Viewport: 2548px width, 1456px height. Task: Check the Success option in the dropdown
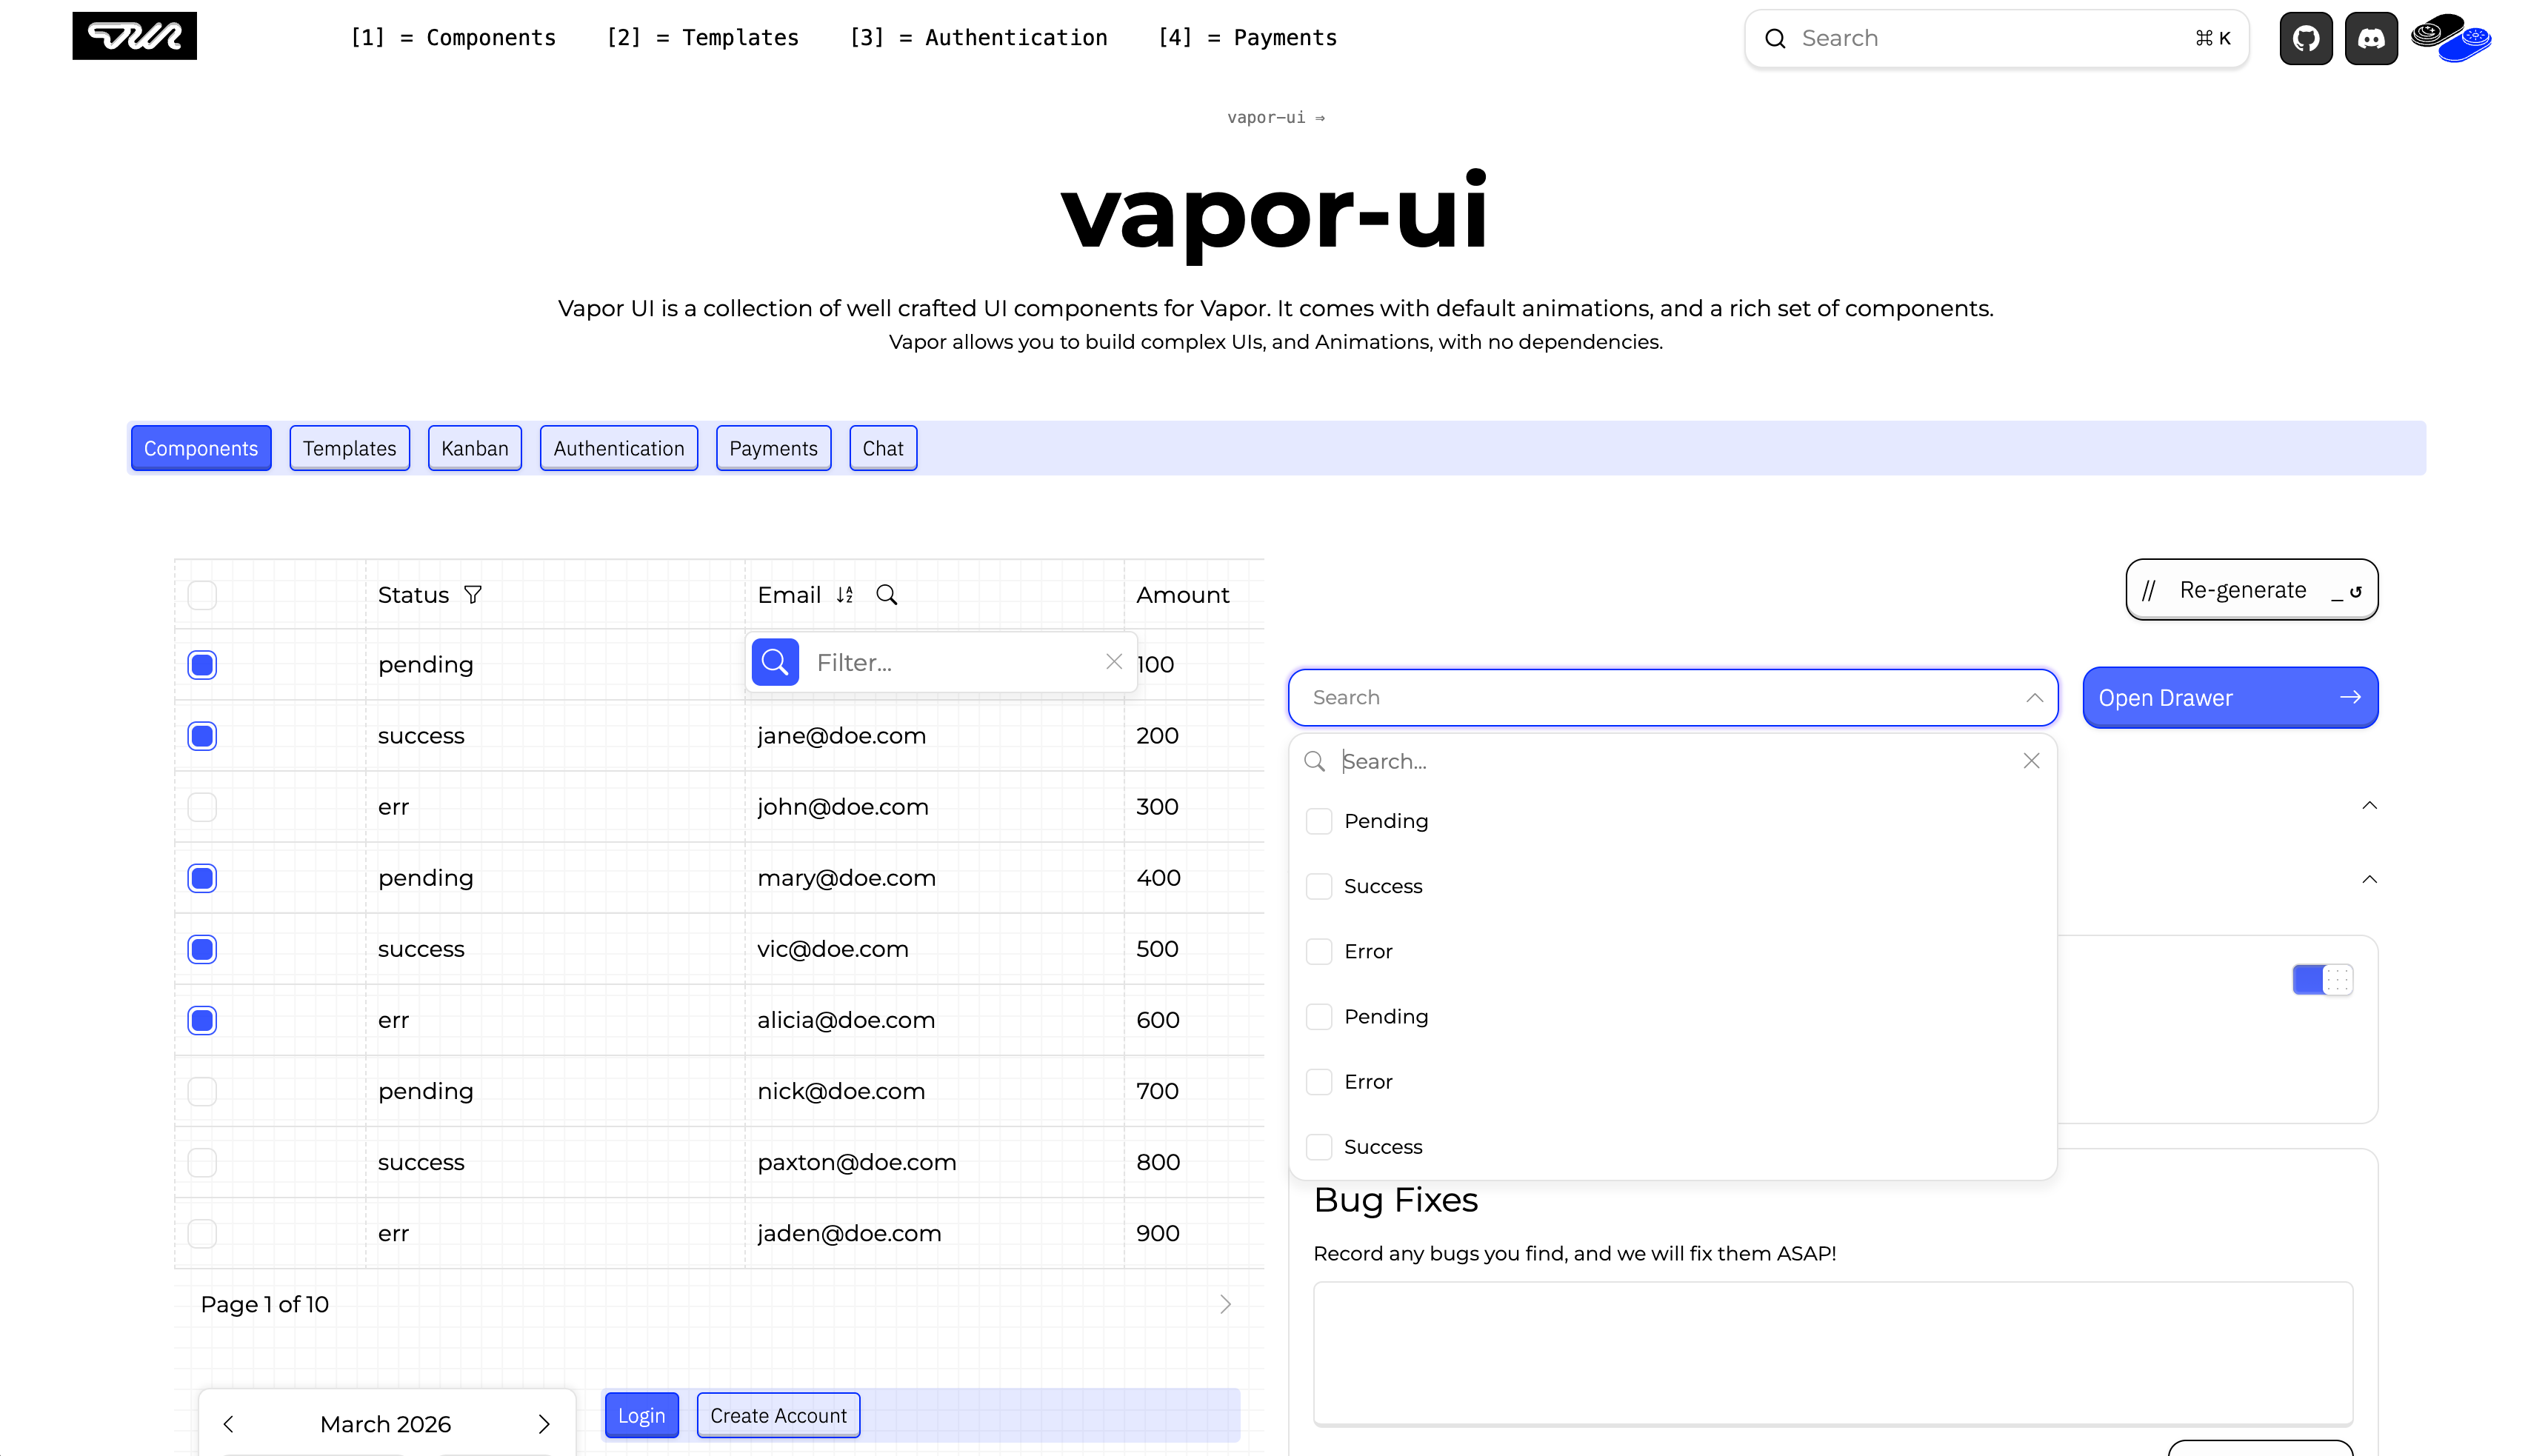(x=1319, y=886)
